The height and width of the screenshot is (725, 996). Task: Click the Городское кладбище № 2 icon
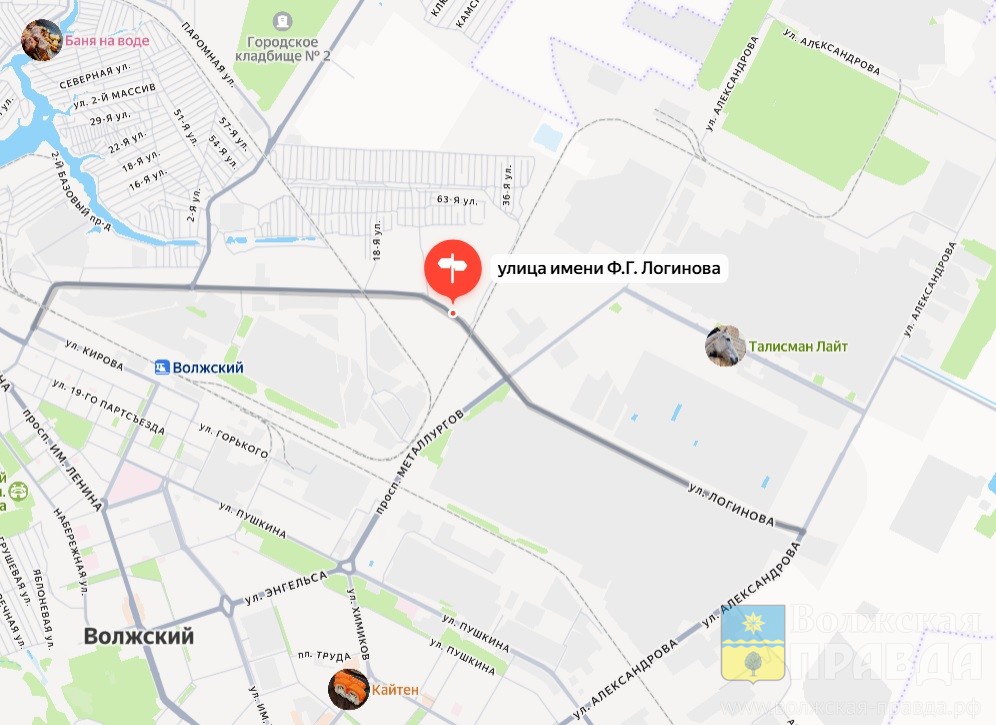pos(281,23)
